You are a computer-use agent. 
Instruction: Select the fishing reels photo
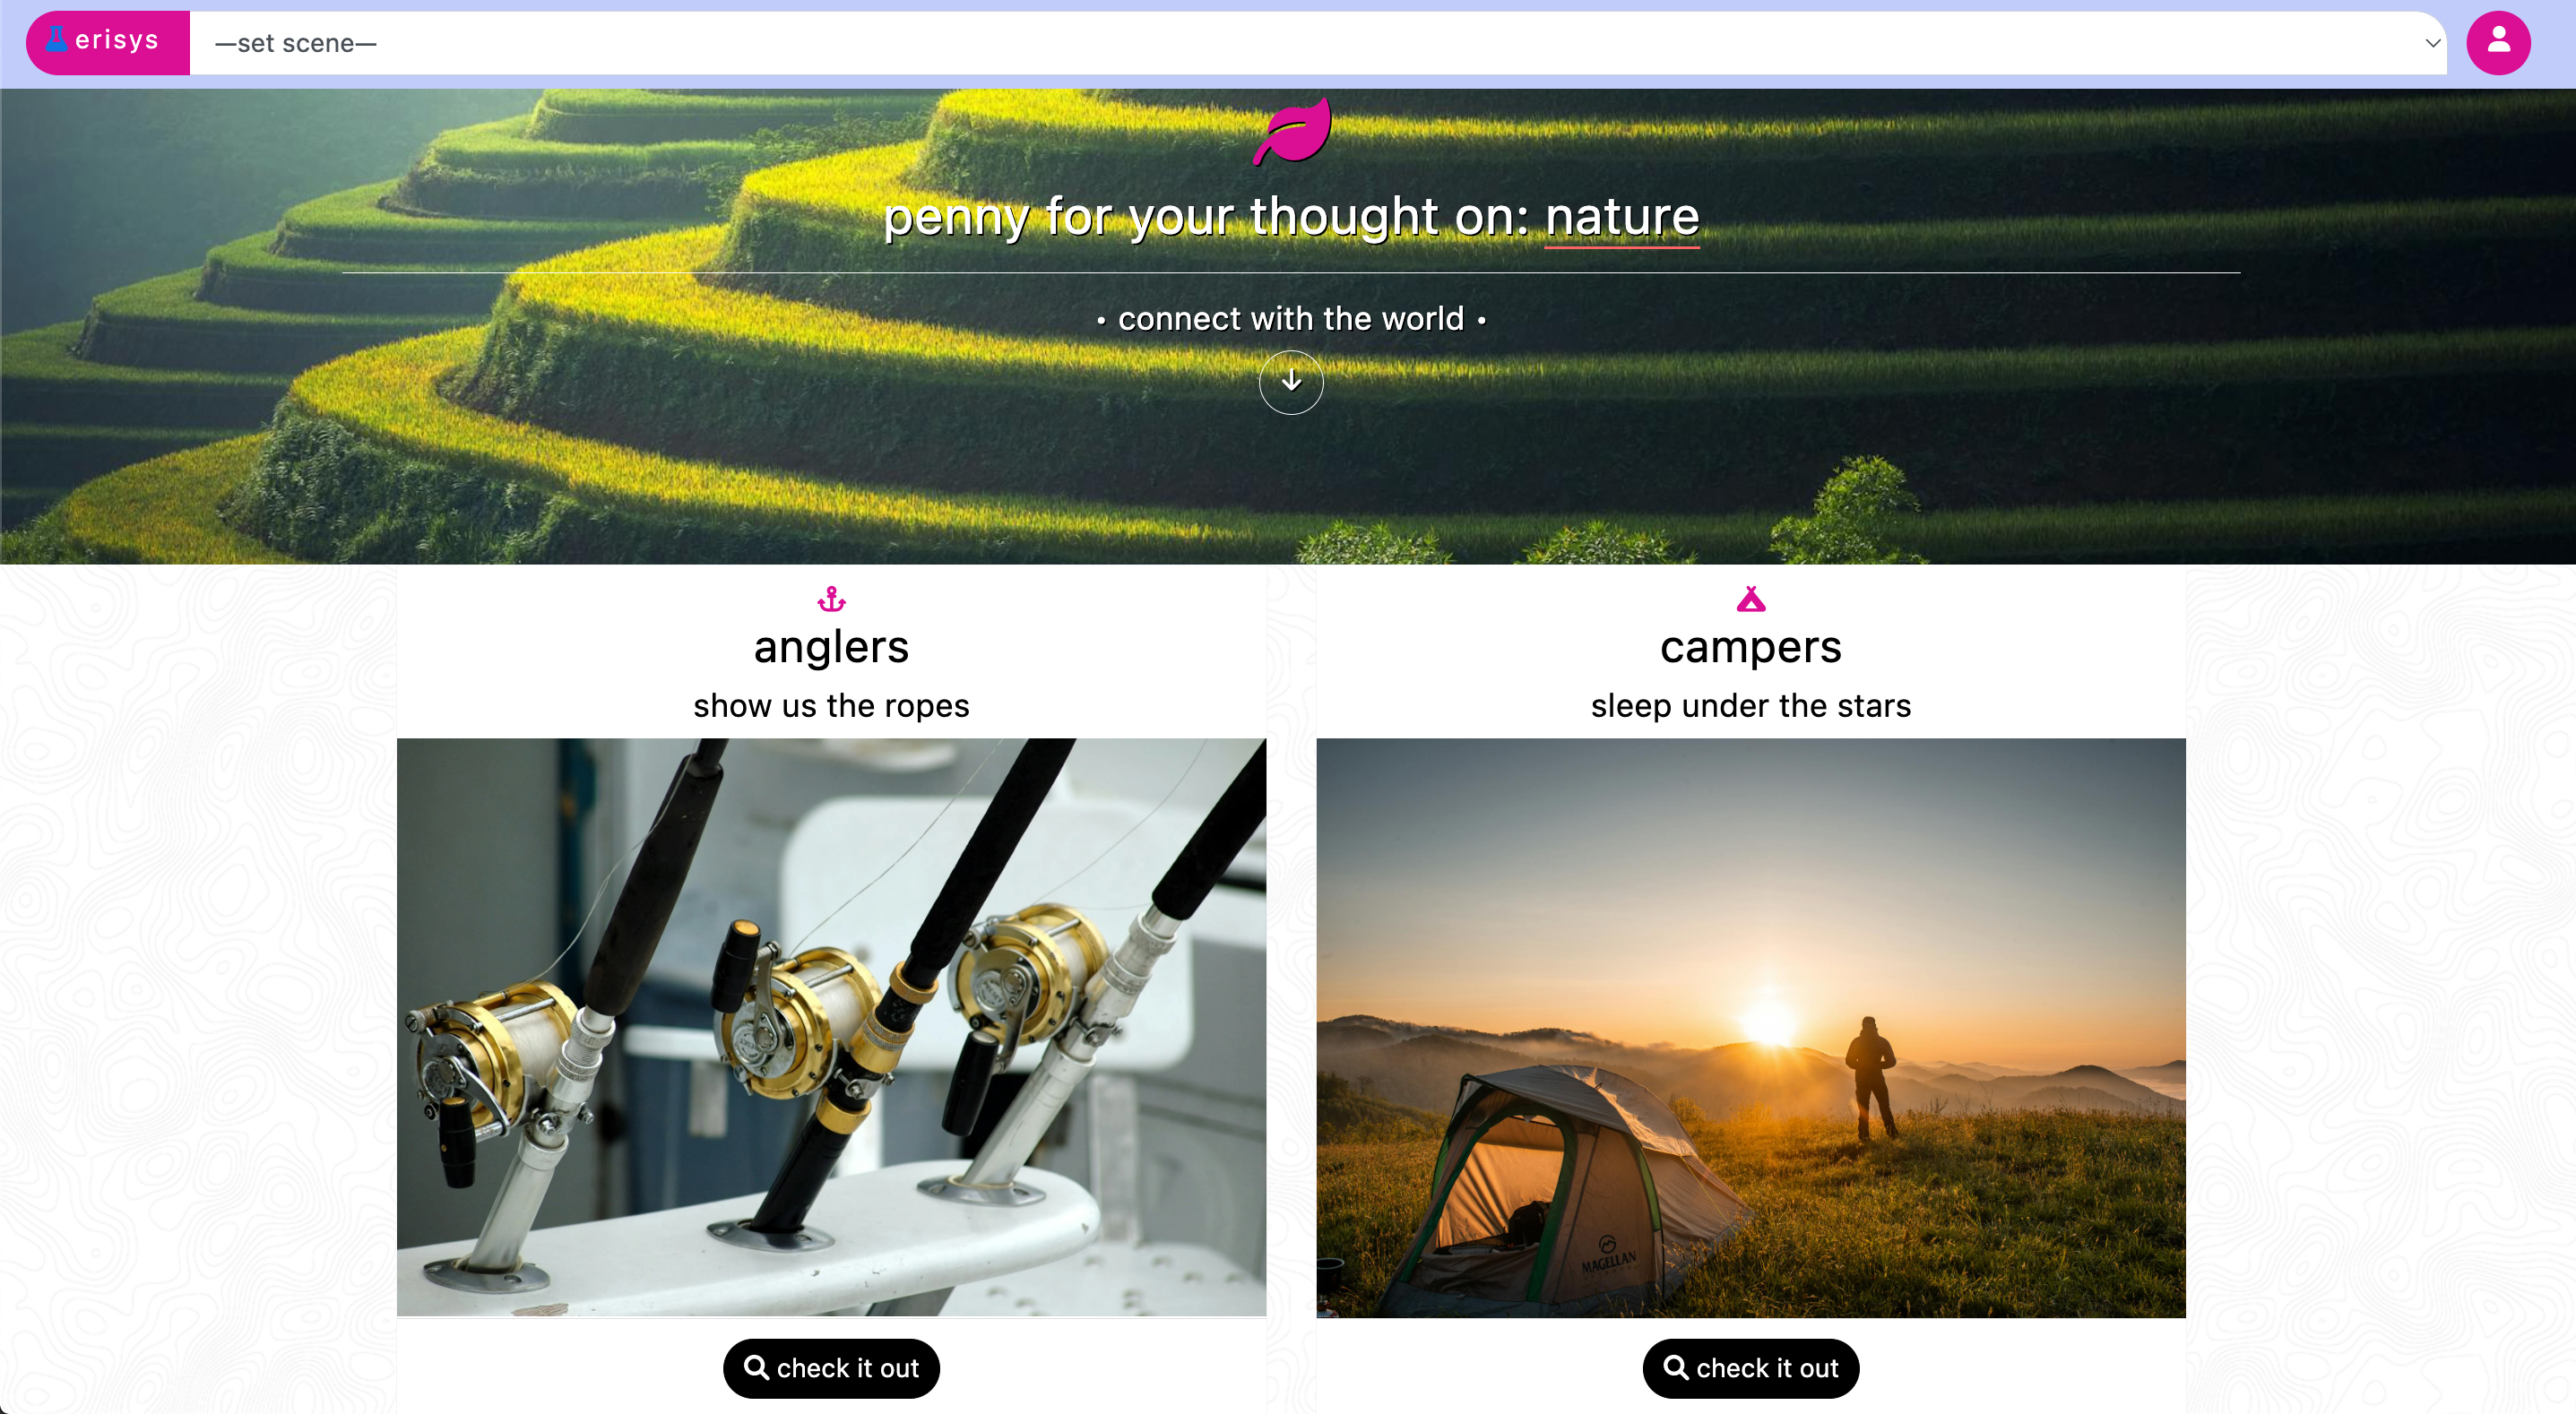831,1027
